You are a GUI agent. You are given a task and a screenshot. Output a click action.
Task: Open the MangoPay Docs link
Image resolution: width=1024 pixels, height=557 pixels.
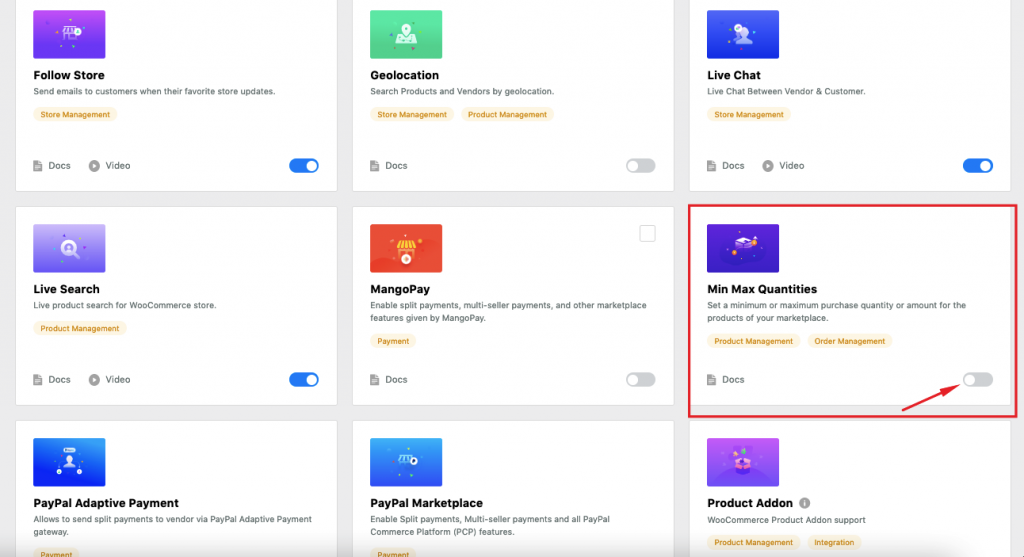pos(396,379)
